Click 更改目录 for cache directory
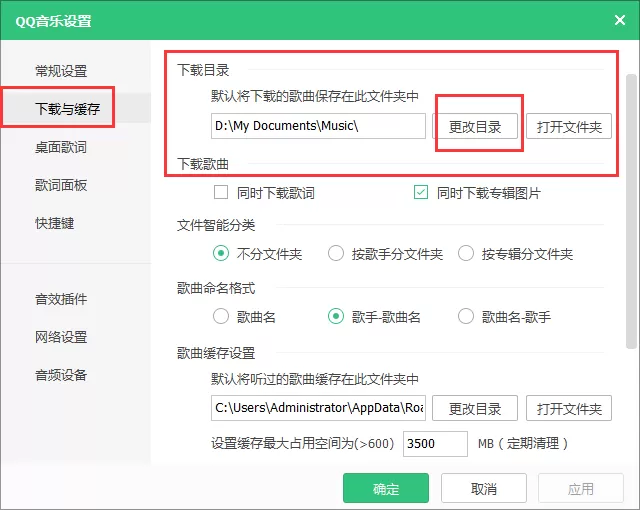Image resolution: width=640 pixels, height=510 pixels. click(x=475, y=408)
